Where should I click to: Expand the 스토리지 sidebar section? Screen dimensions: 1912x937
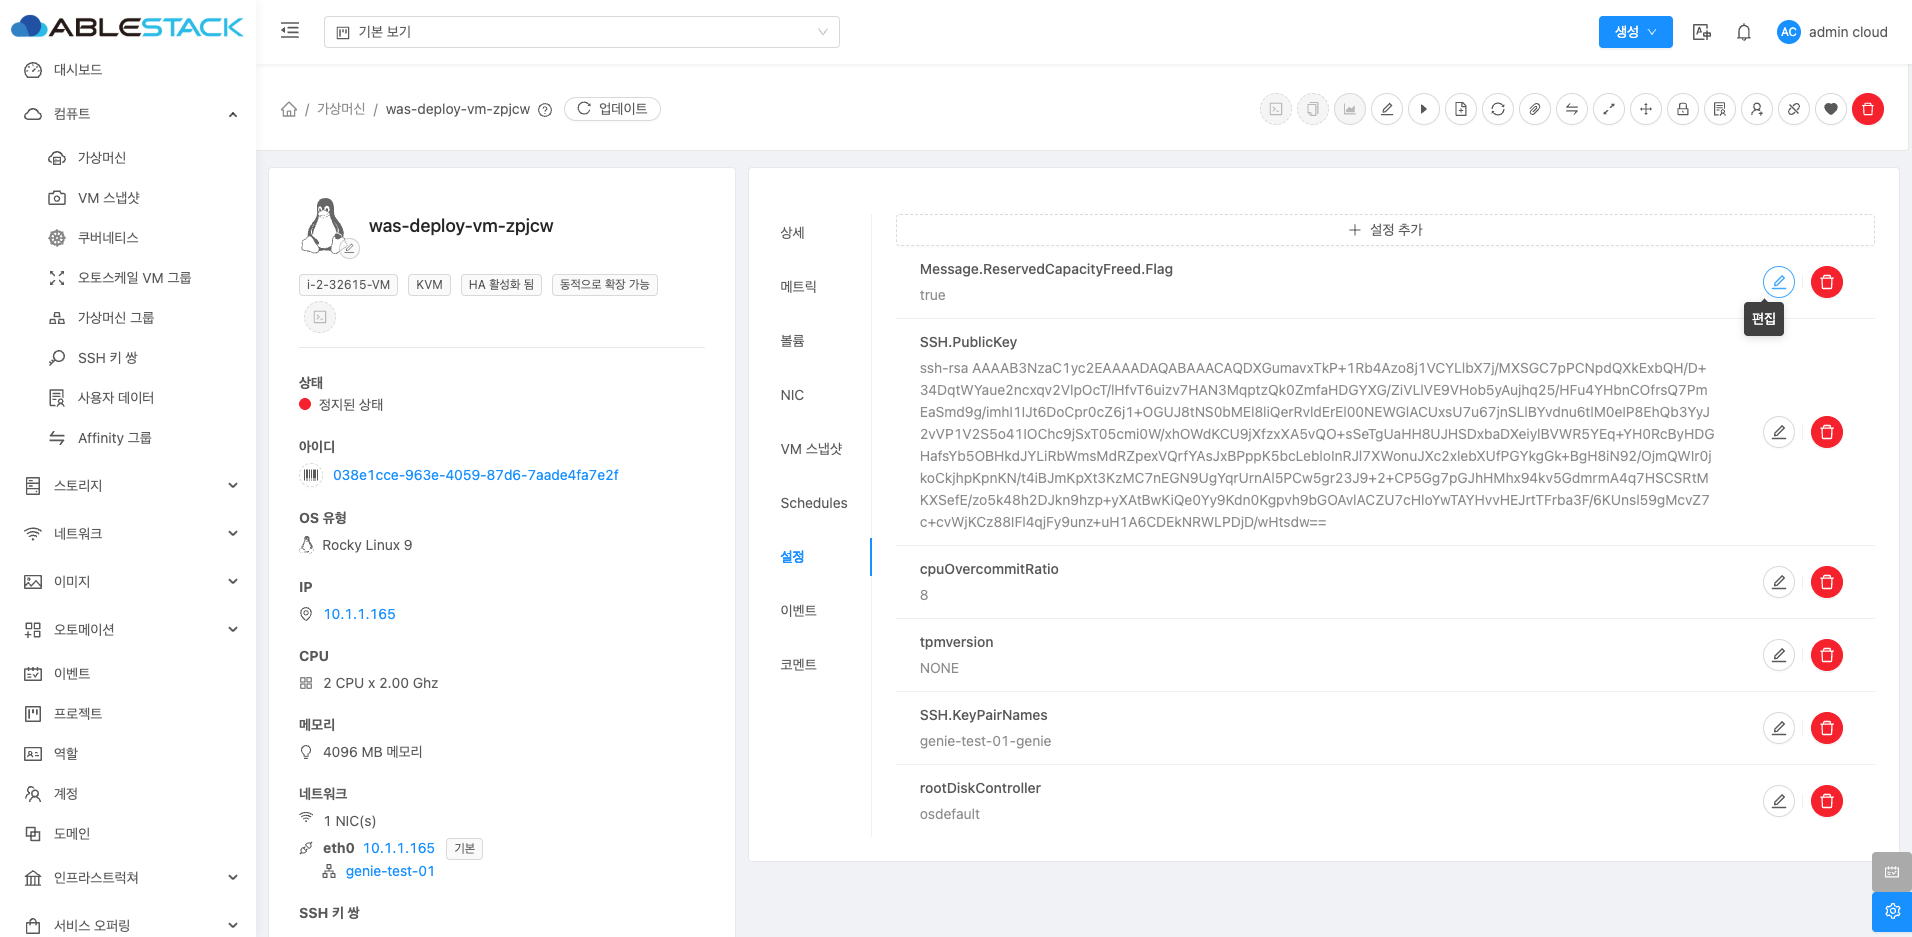point(130,486)
